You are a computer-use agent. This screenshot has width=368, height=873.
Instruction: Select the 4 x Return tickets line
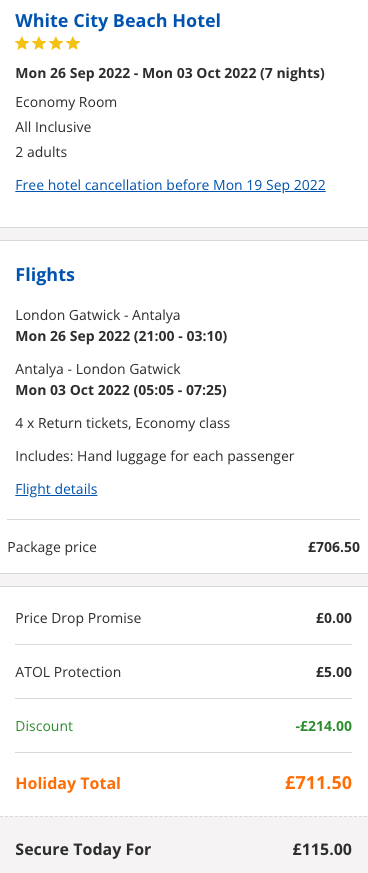[122, 423]
